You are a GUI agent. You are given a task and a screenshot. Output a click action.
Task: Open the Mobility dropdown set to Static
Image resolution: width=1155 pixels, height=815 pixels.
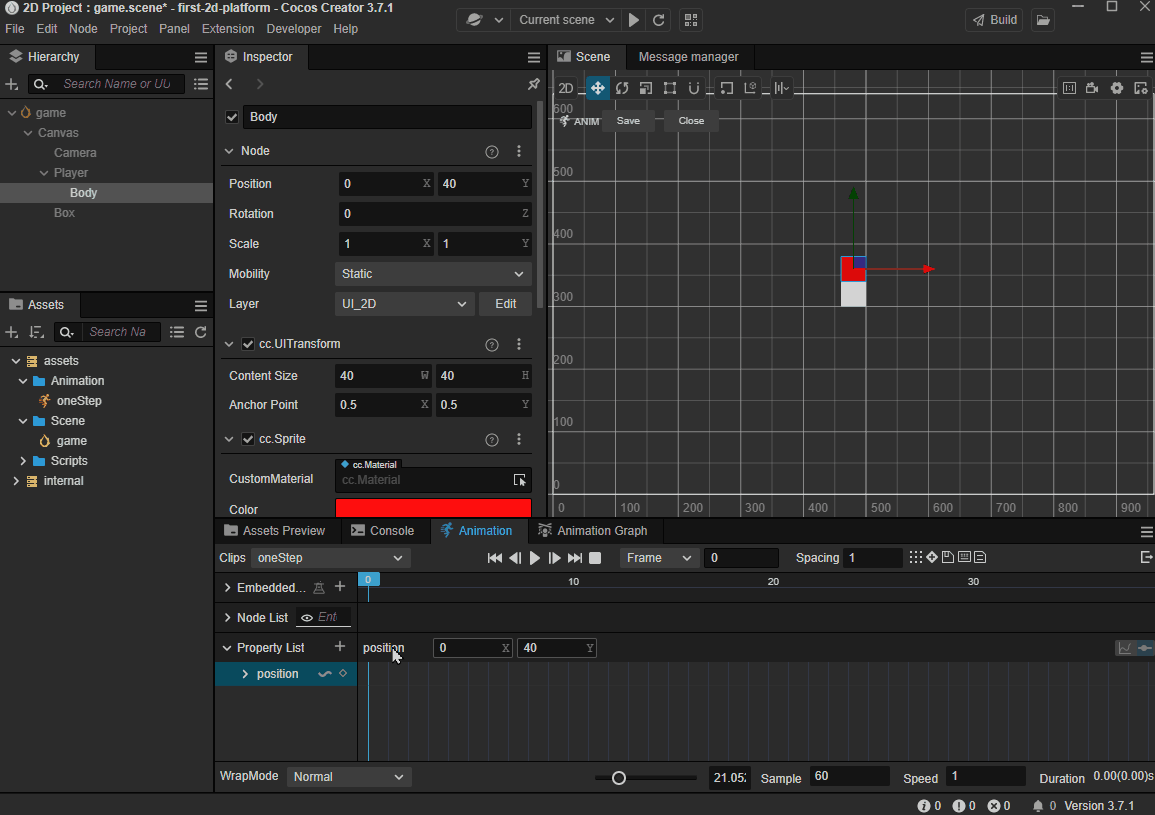(433, 274)
